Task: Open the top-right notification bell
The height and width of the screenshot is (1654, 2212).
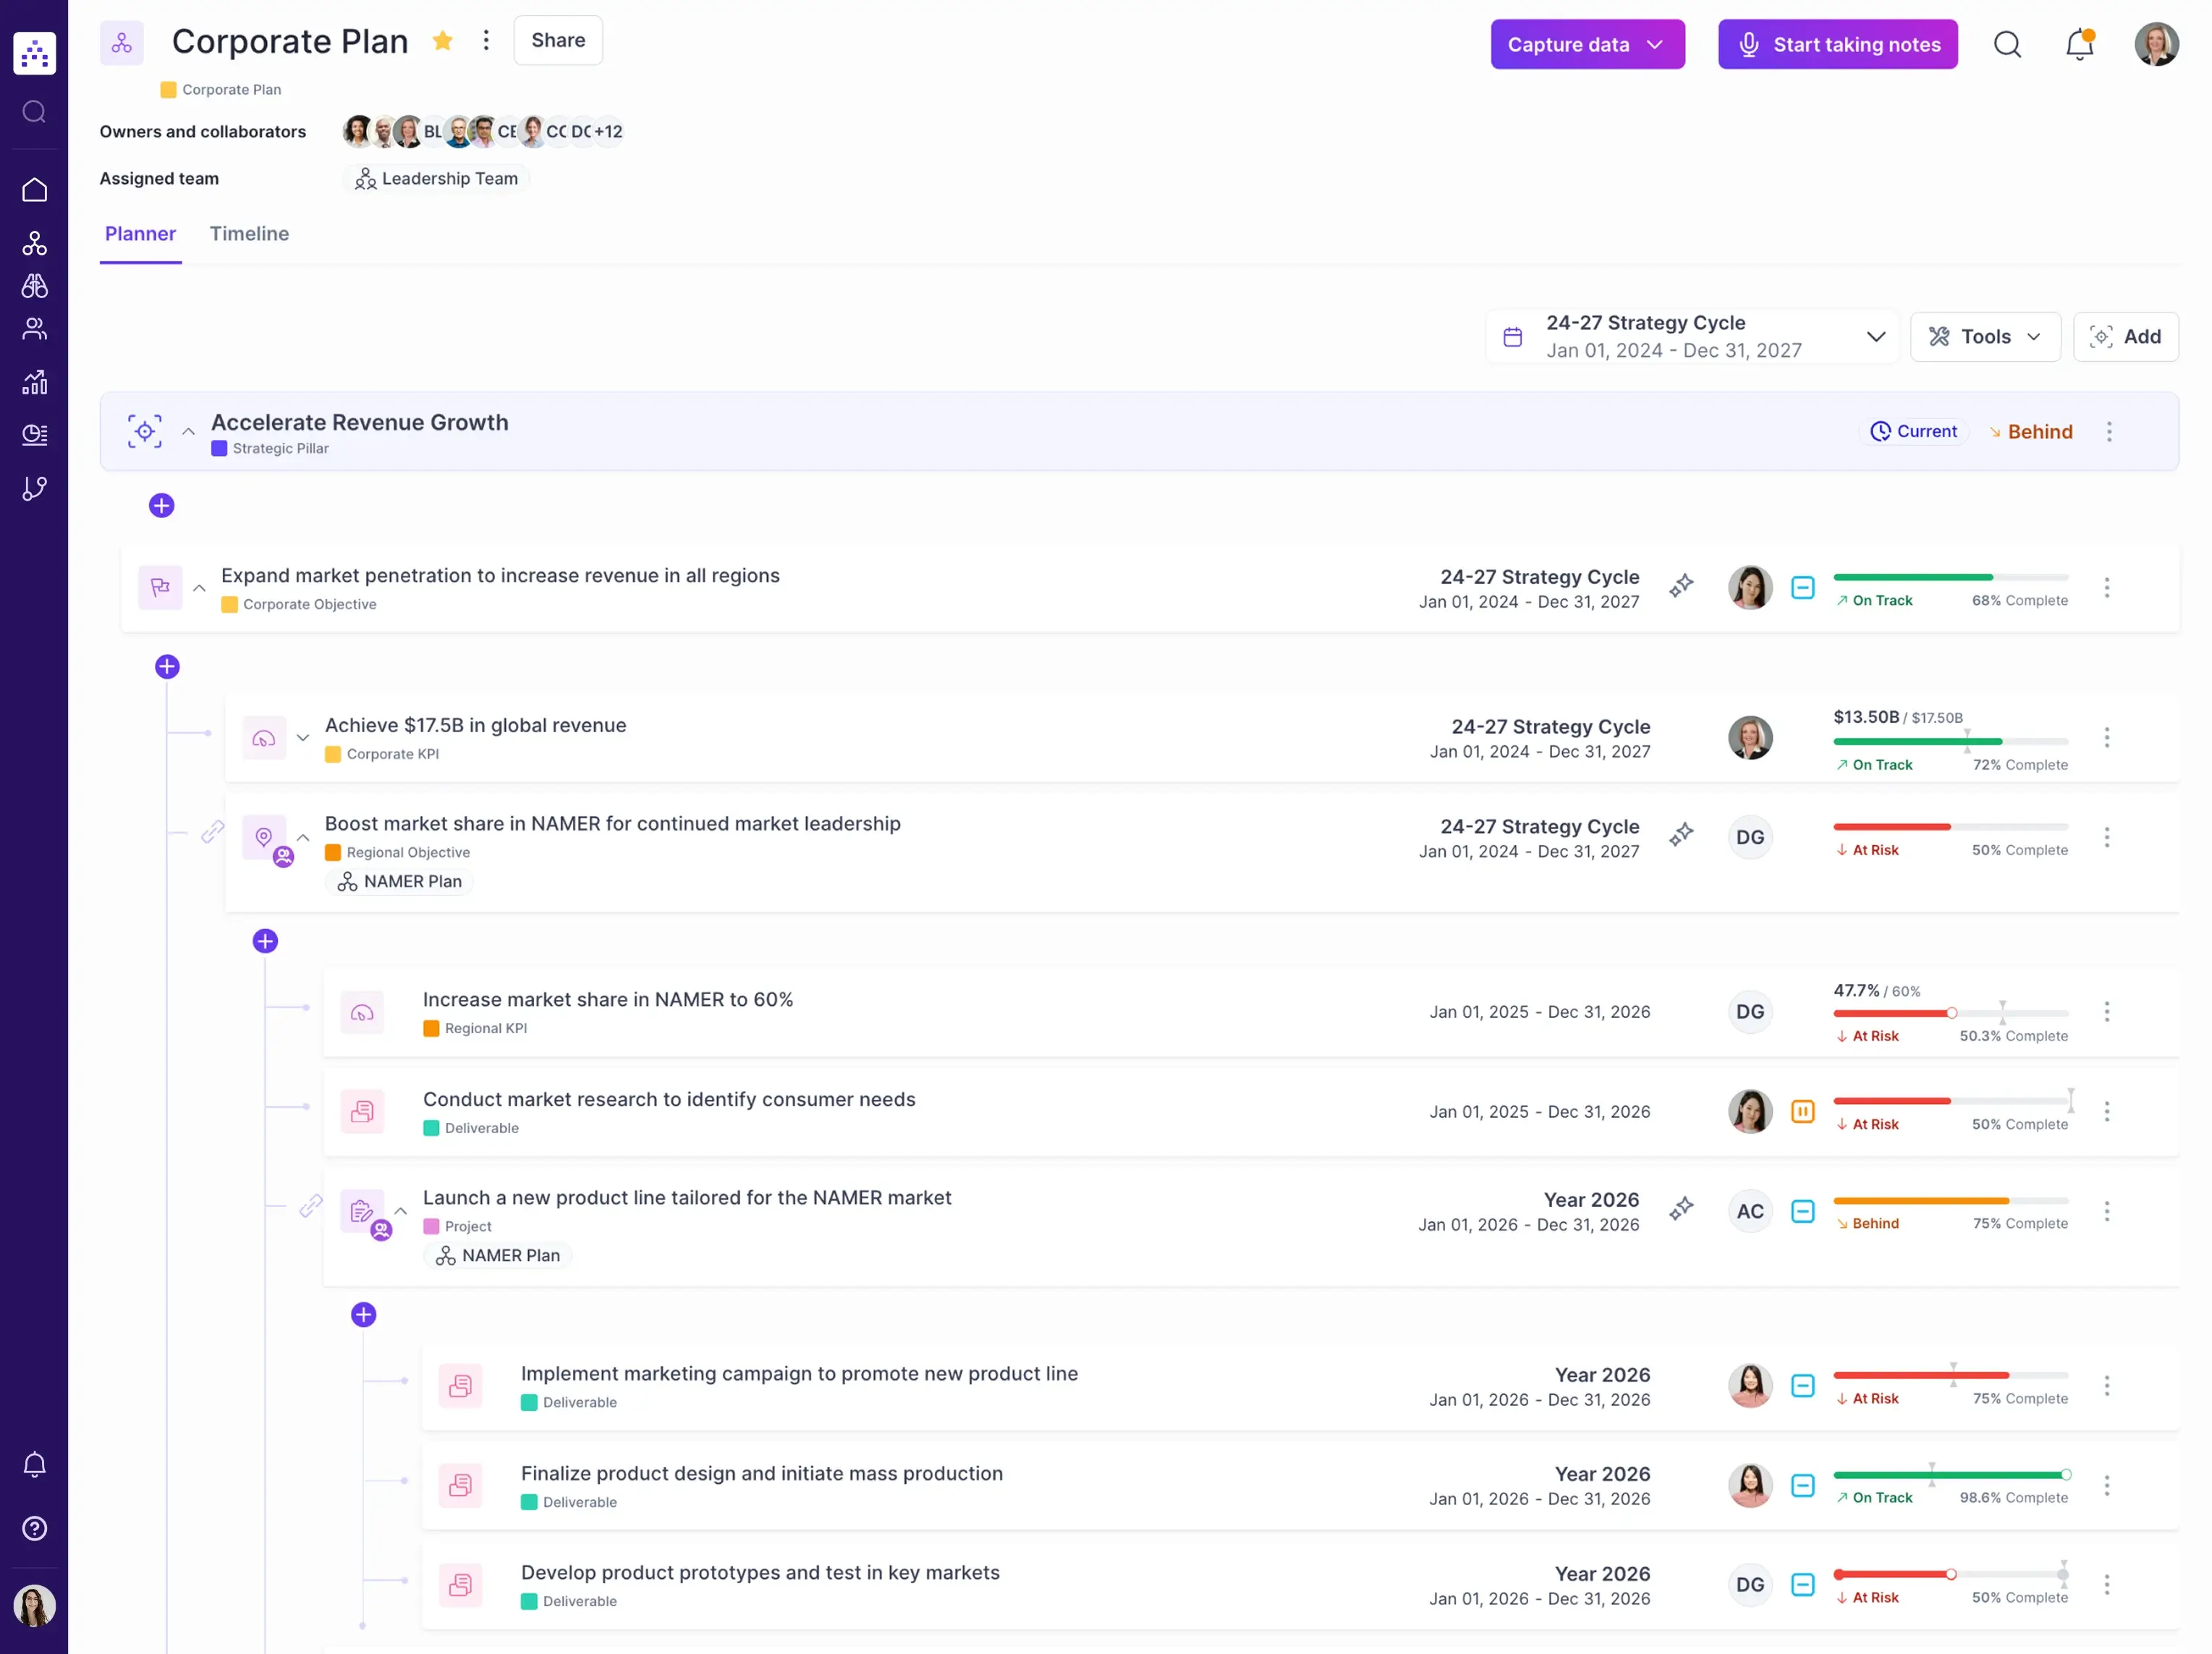Action: point(2080,44)
